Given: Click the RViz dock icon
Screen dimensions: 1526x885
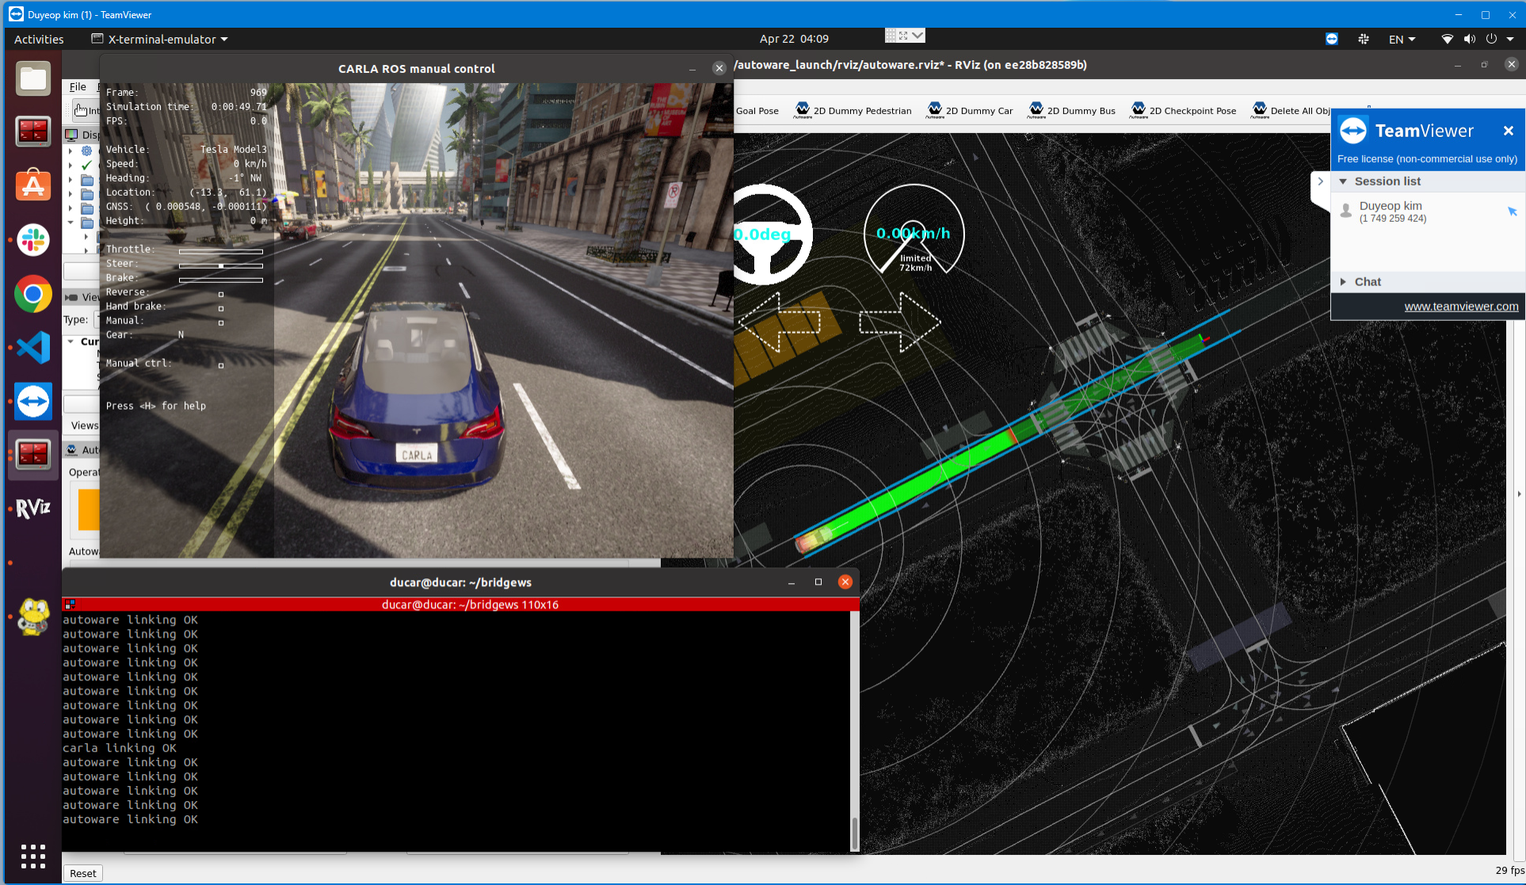Looking at the screenshot, I should coord(33,508).
